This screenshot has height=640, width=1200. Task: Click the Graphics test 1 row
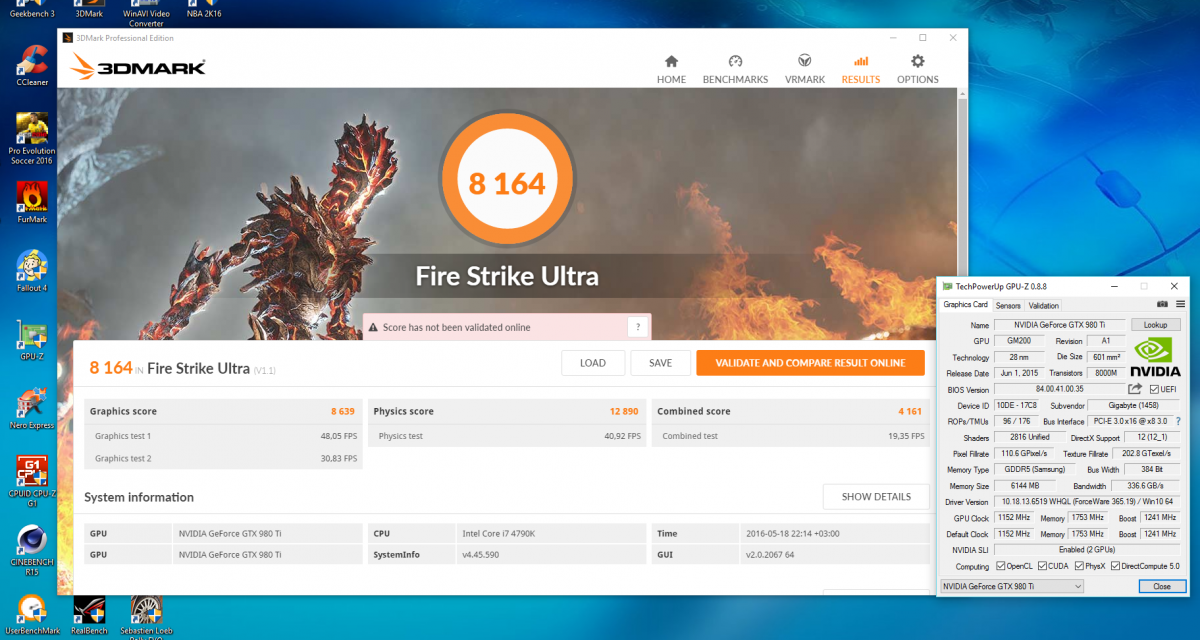223,436
